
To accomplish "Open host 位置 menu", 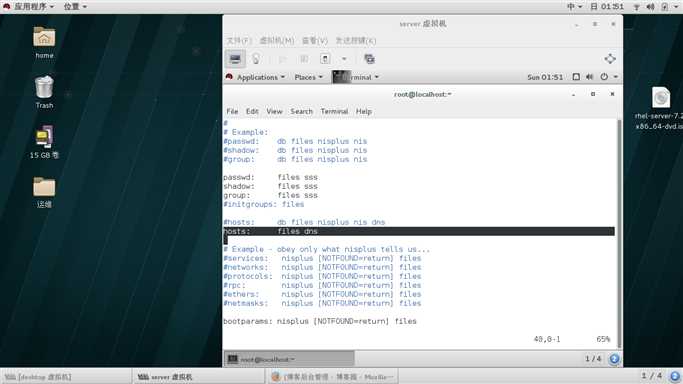I will click(x=75, y=7).
